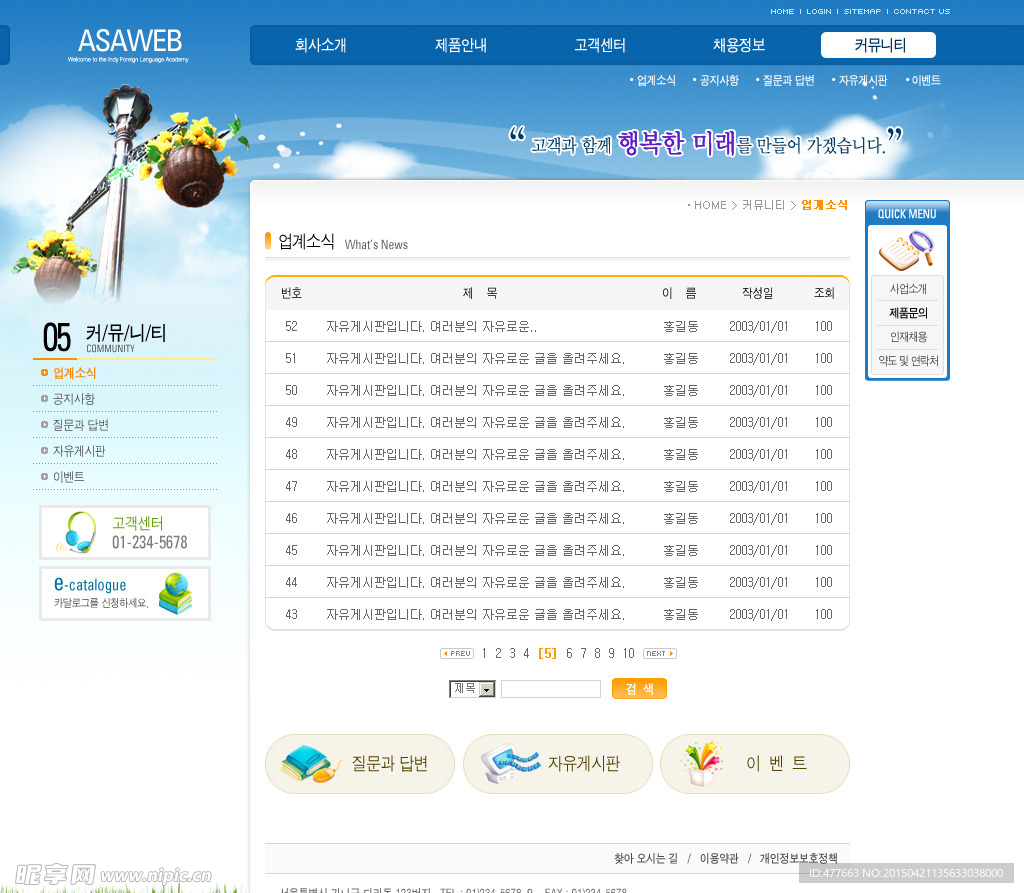The image size is (1024, 893).
Task: Click the PREV pagination button
Action: tap(457, 653)
